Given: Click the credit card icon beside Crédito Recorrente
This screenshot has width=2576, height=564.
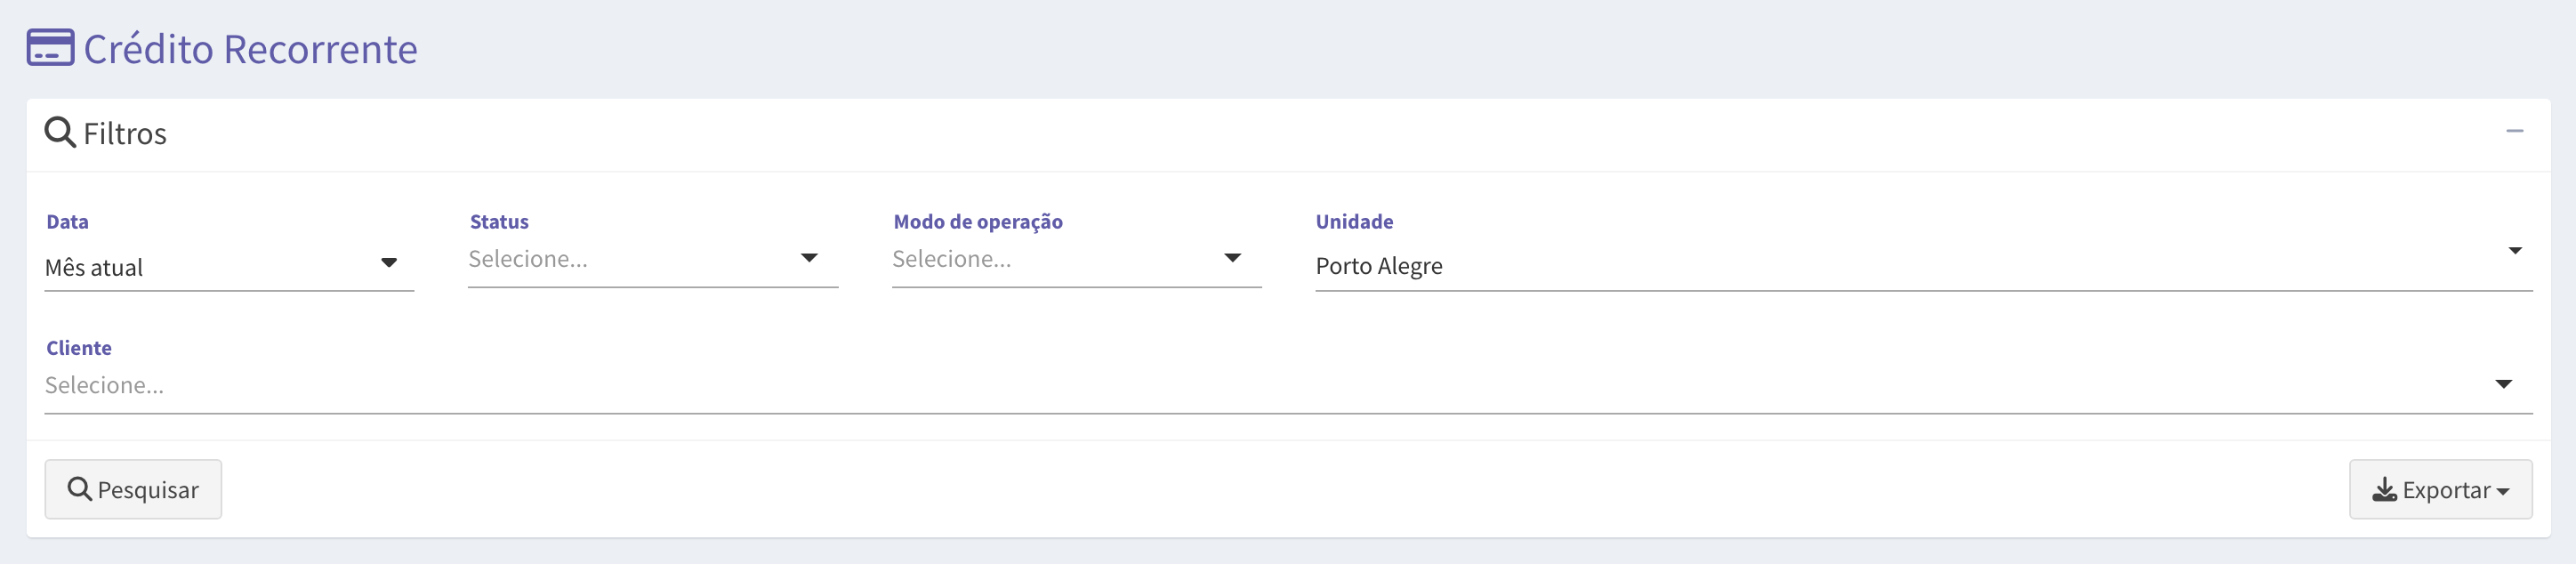Looking at the screenshot, I should (50, 48).
